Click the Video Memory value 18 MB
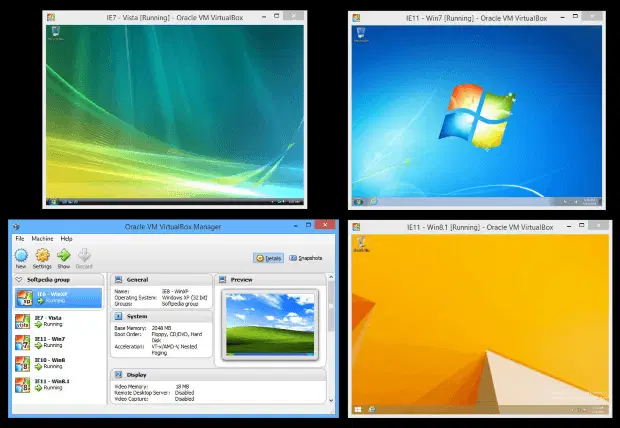 (182, 386)
